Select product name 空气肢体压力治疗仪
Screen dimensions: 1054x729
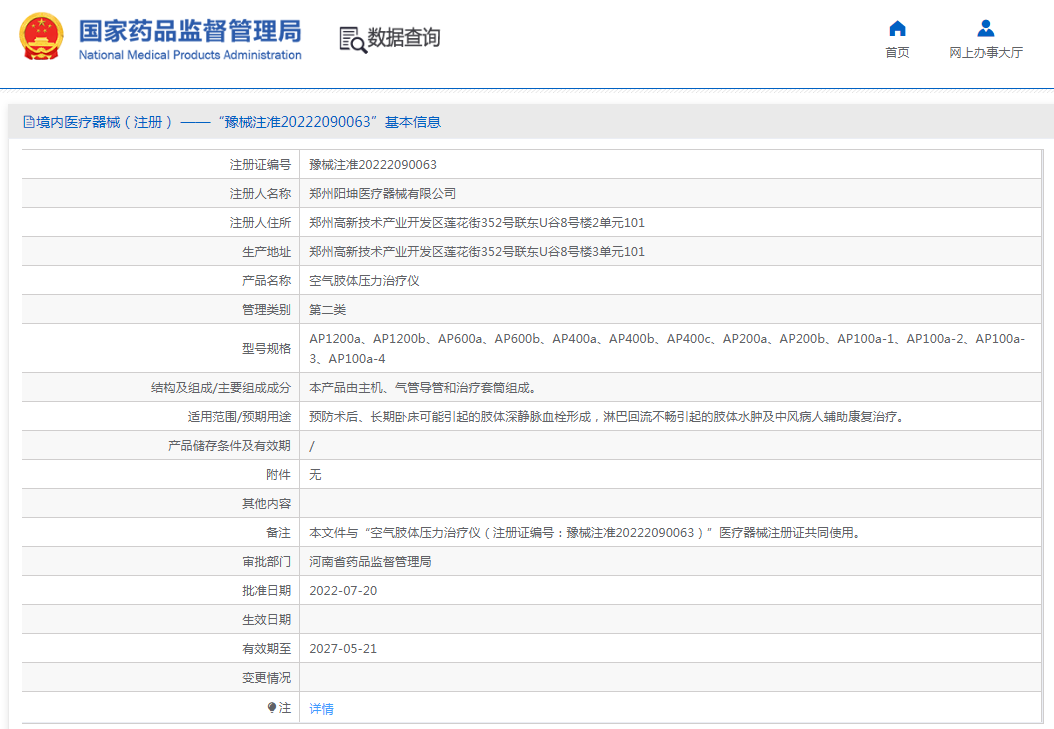[x=364, y=280]
